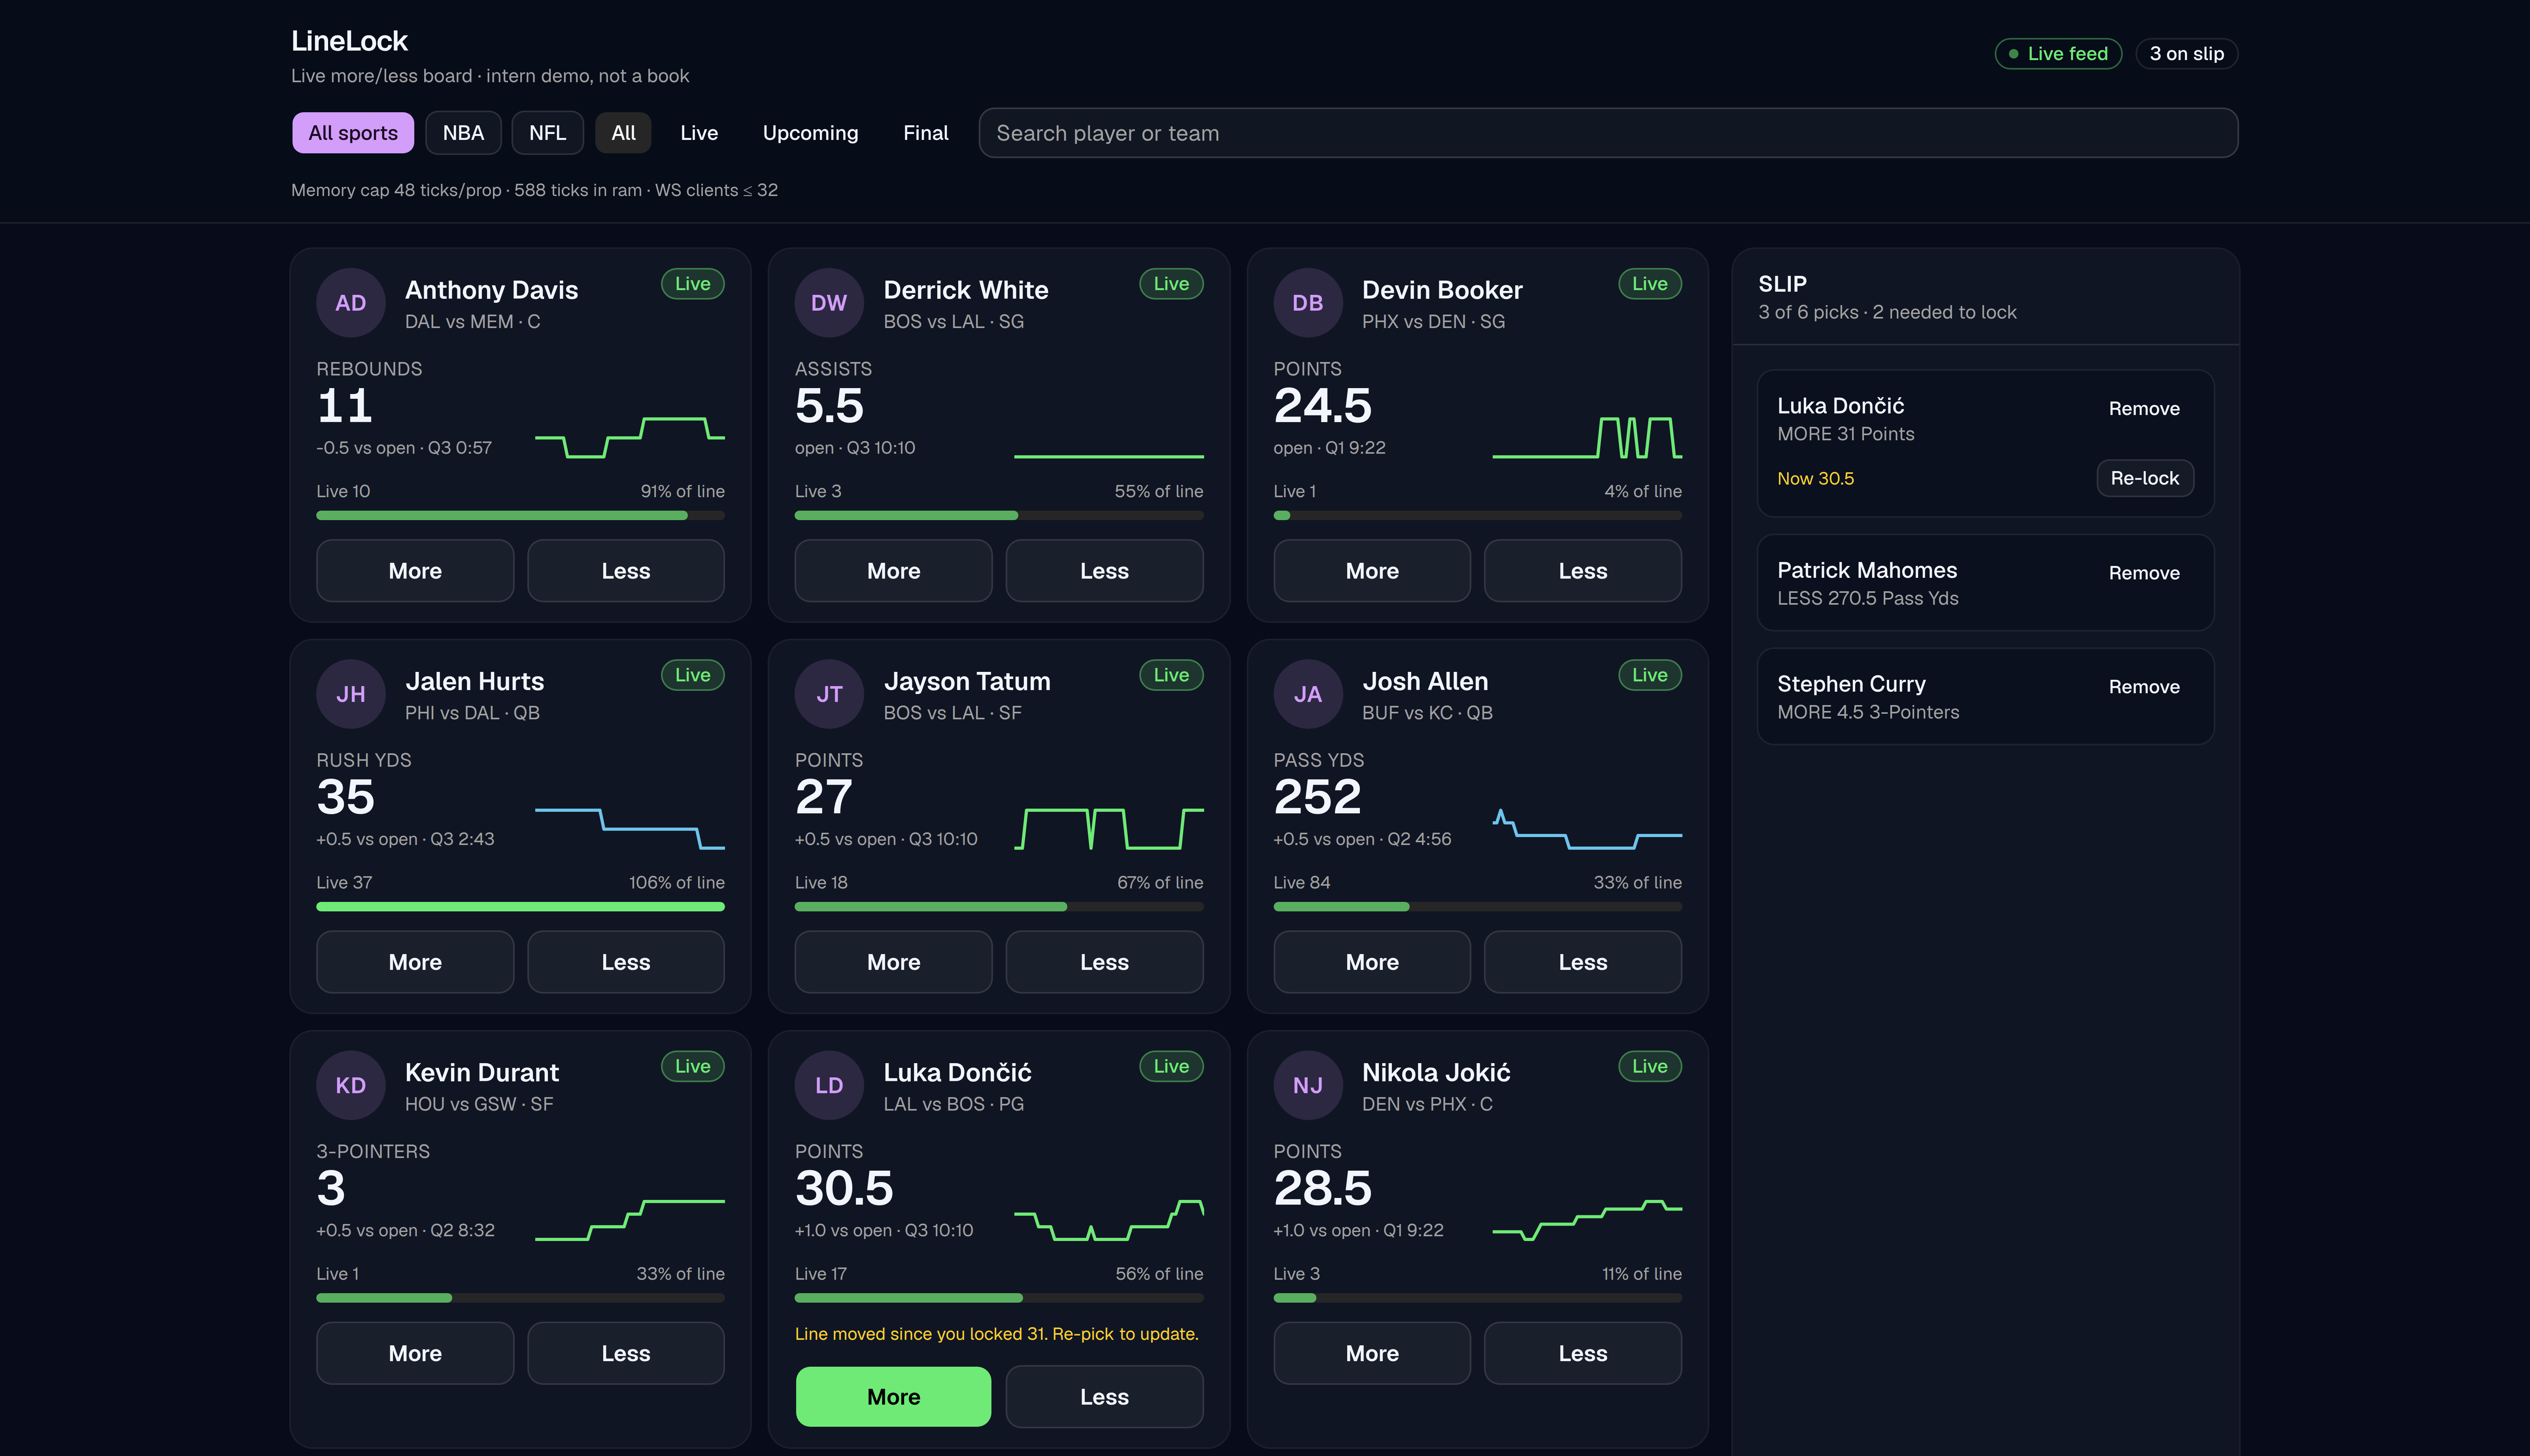2530x1456 pixels.
Task: Click Jalen Hurts rush yards progress bar
Action: tap(520, 907)
